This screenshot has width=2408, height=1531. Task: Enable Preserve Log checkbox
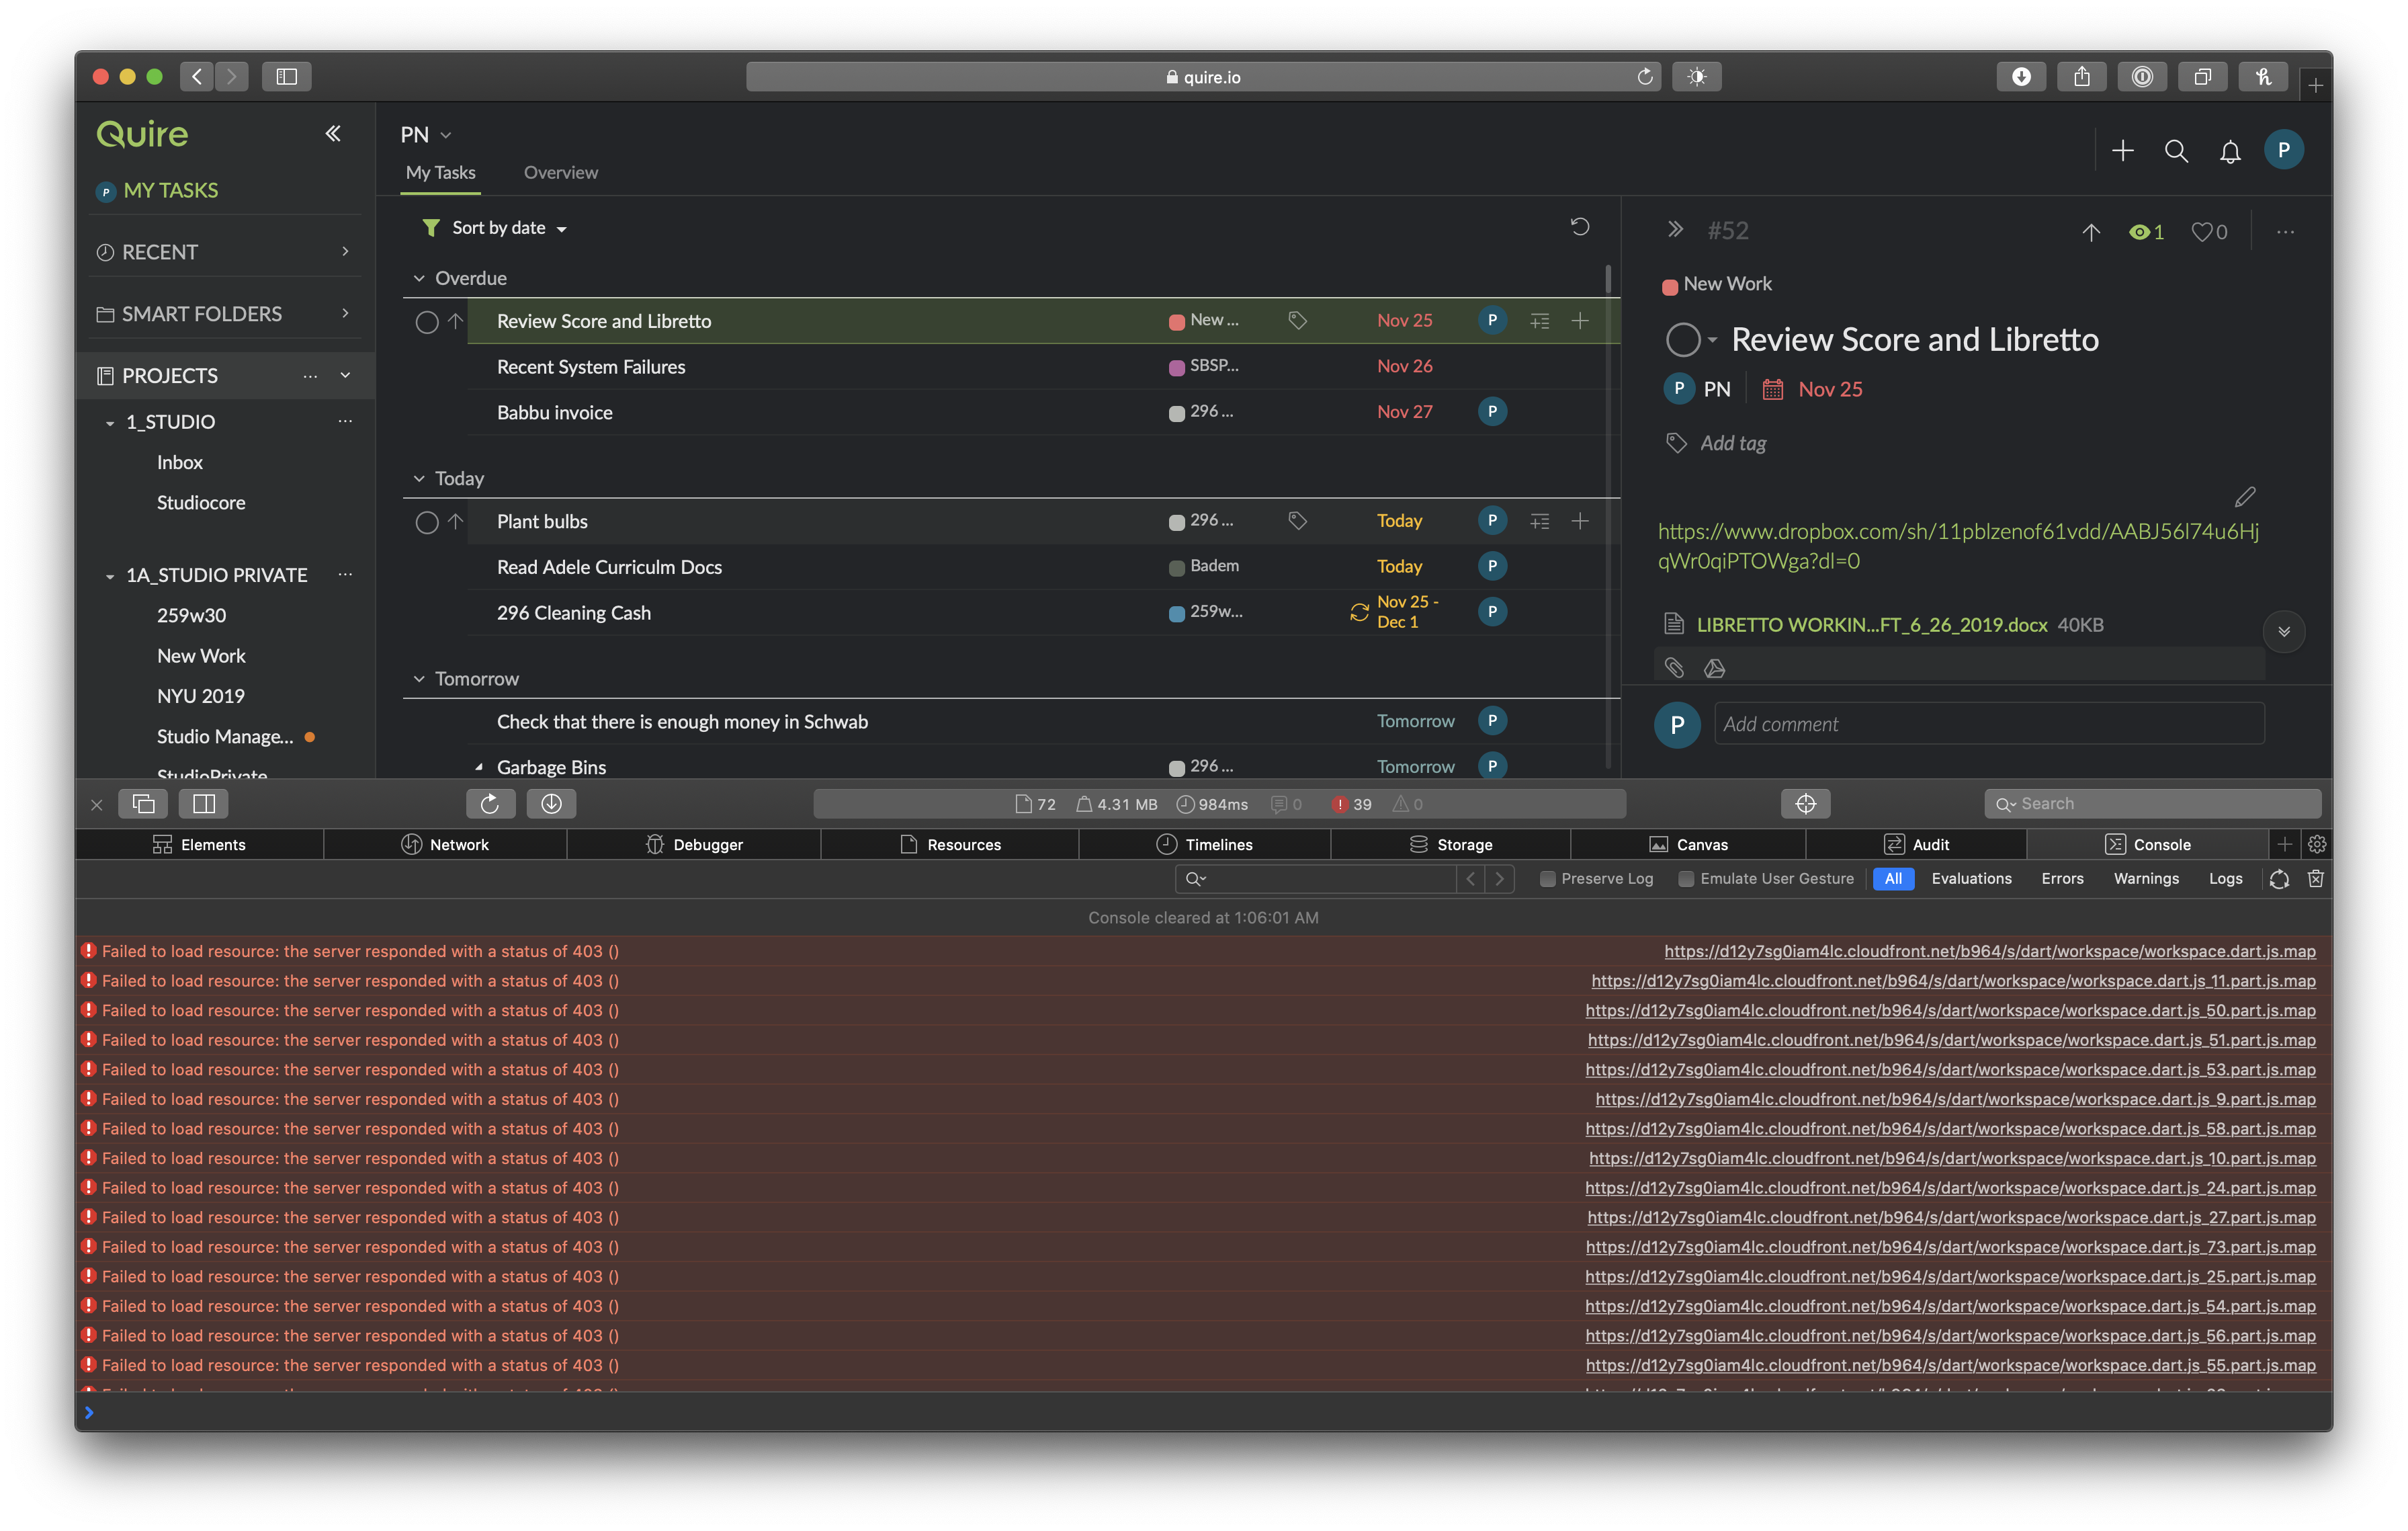coord(1547,879)
